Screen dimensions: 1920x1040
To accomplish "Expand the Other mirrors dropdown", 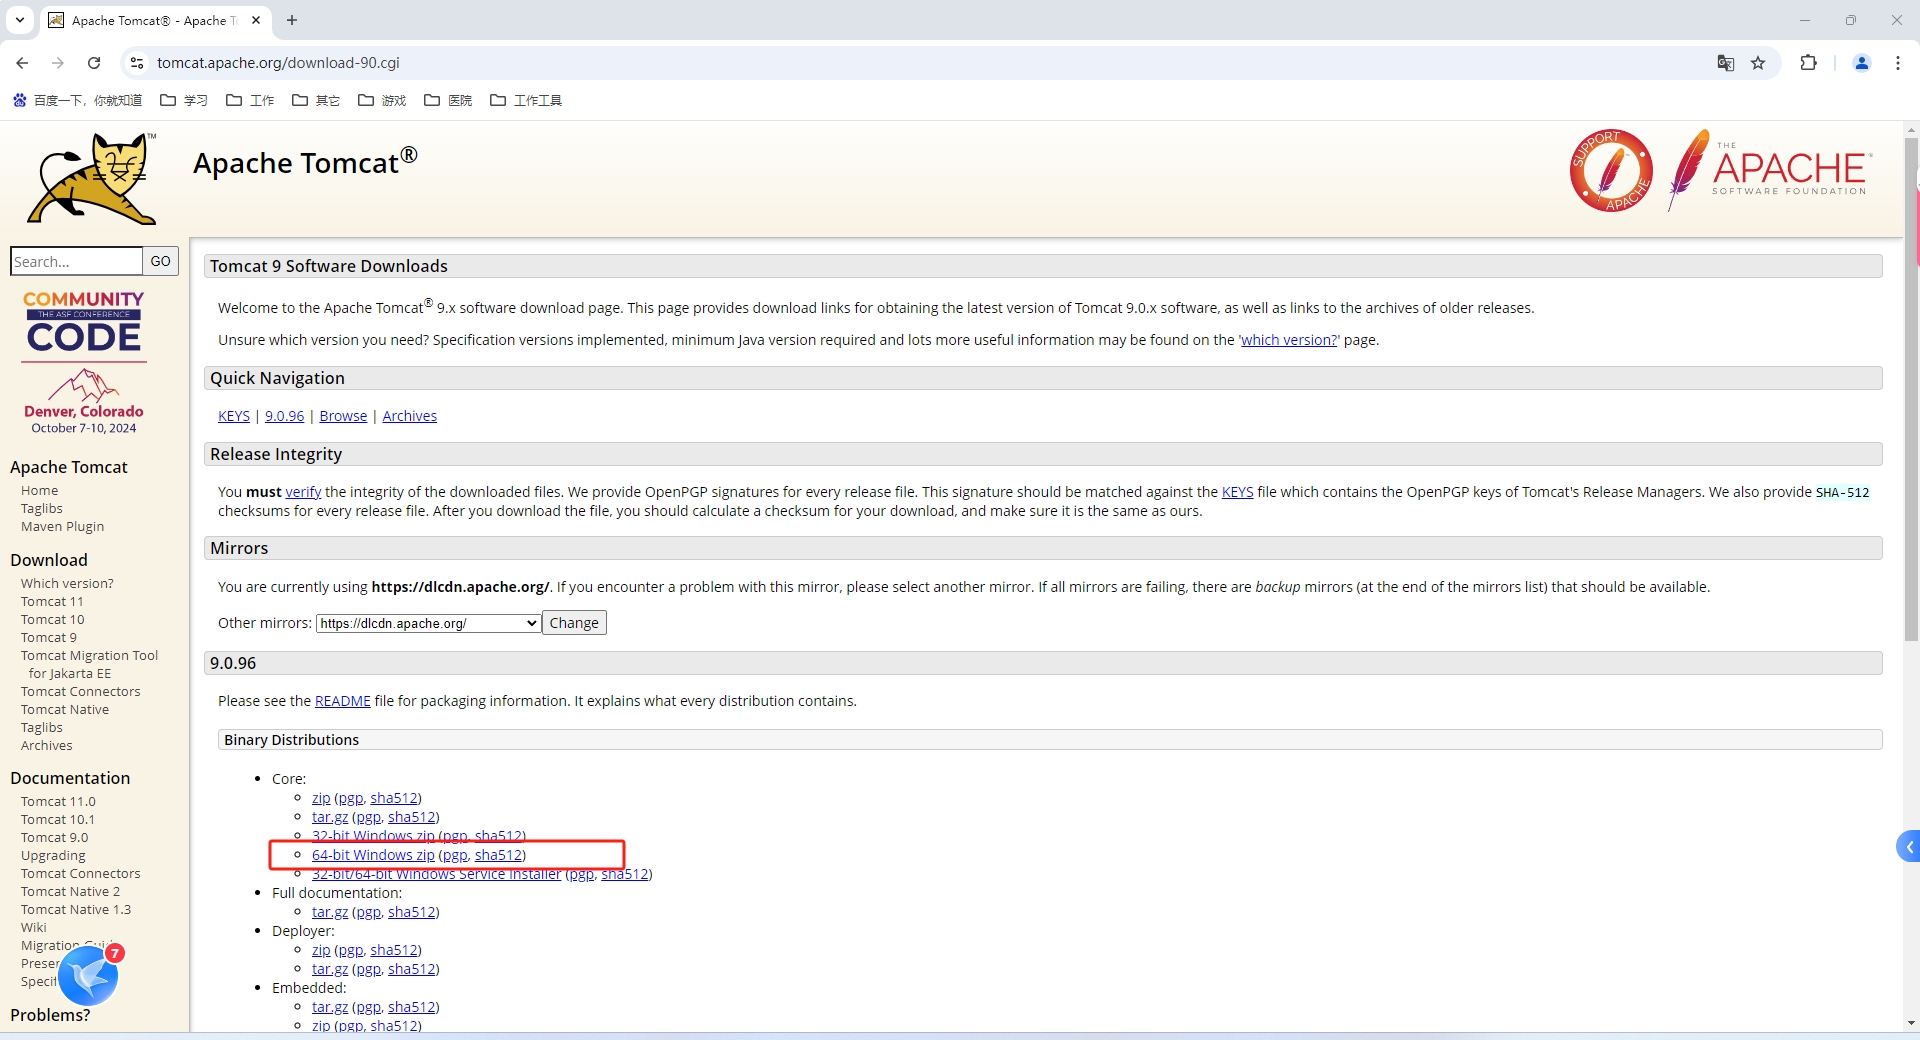I will 429,623.
